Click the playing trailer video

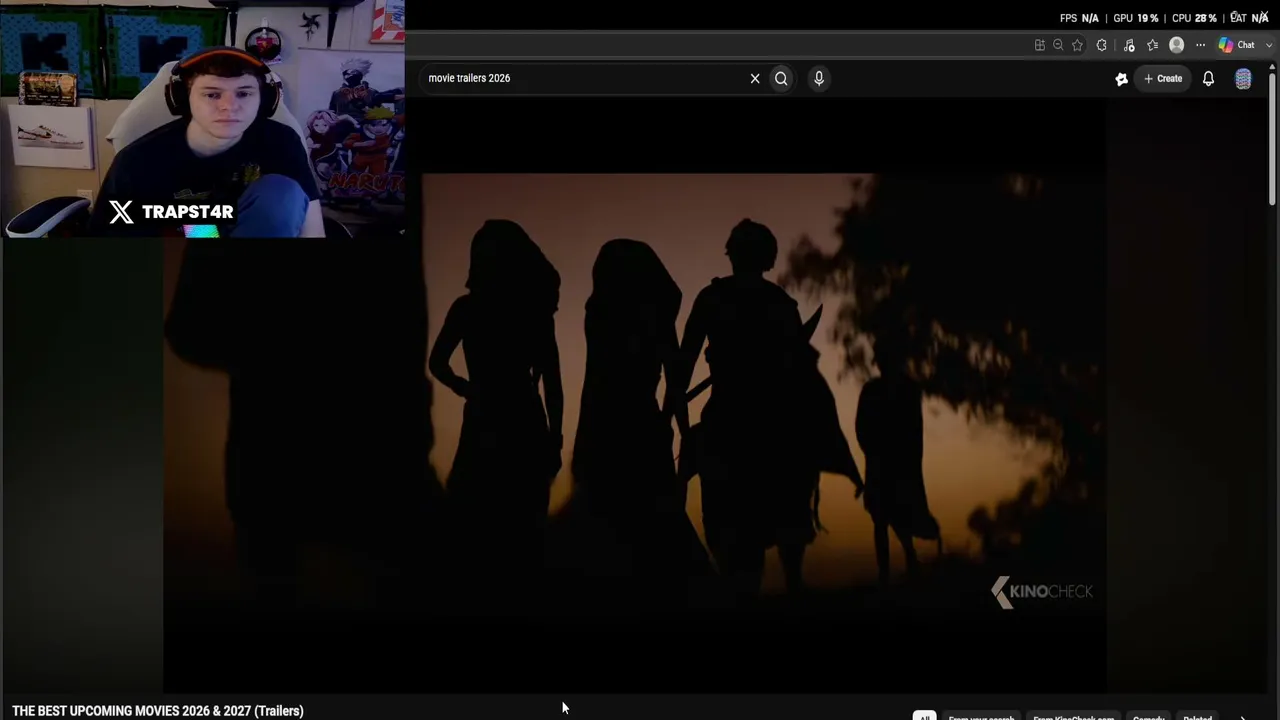point(635,395)
